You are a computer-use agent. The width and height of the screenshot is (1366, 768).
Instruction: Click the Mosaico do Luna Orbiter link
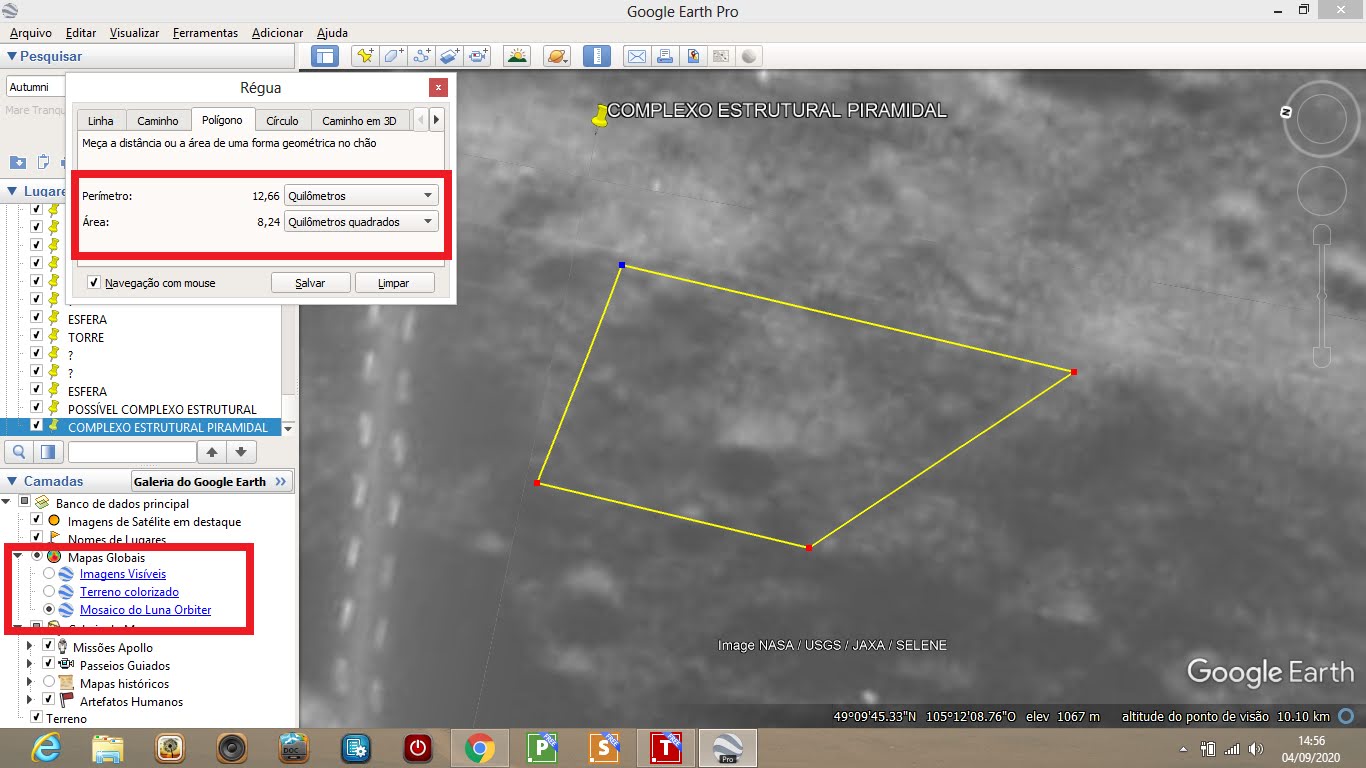pos(146,610)
